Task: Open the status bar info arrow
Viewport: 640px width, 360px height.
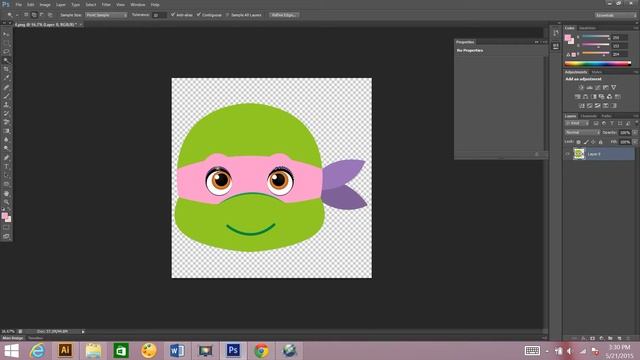Action: point(83,331)
